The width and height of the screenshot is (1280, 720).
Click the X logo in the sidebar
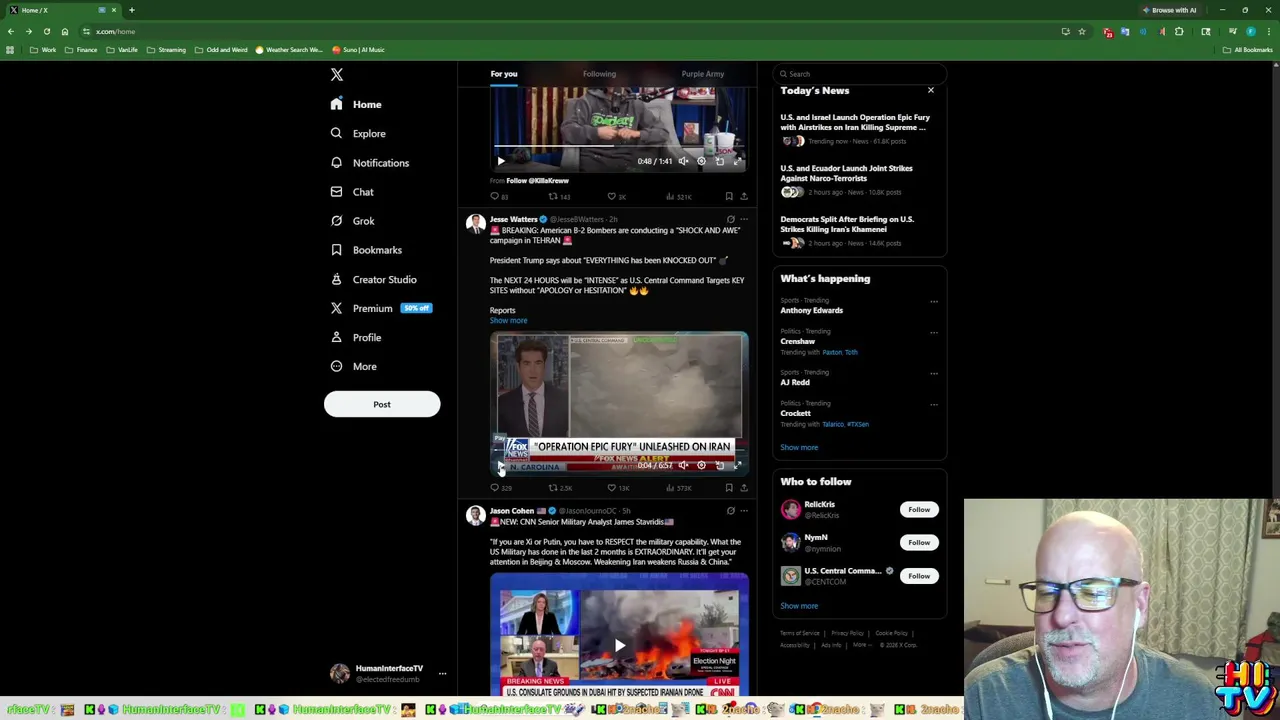click(x=337, y=75)
